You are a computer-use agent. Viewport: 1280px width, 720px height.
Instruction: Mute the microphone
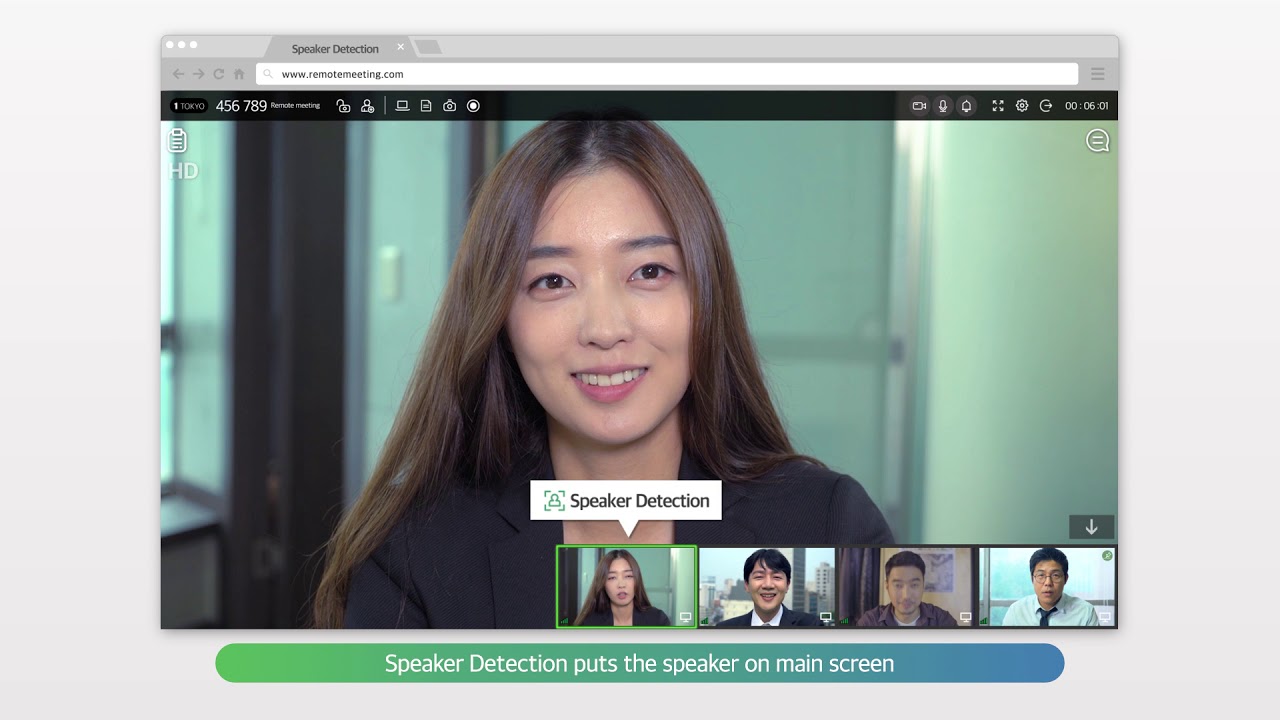click(x=943, y=106)
